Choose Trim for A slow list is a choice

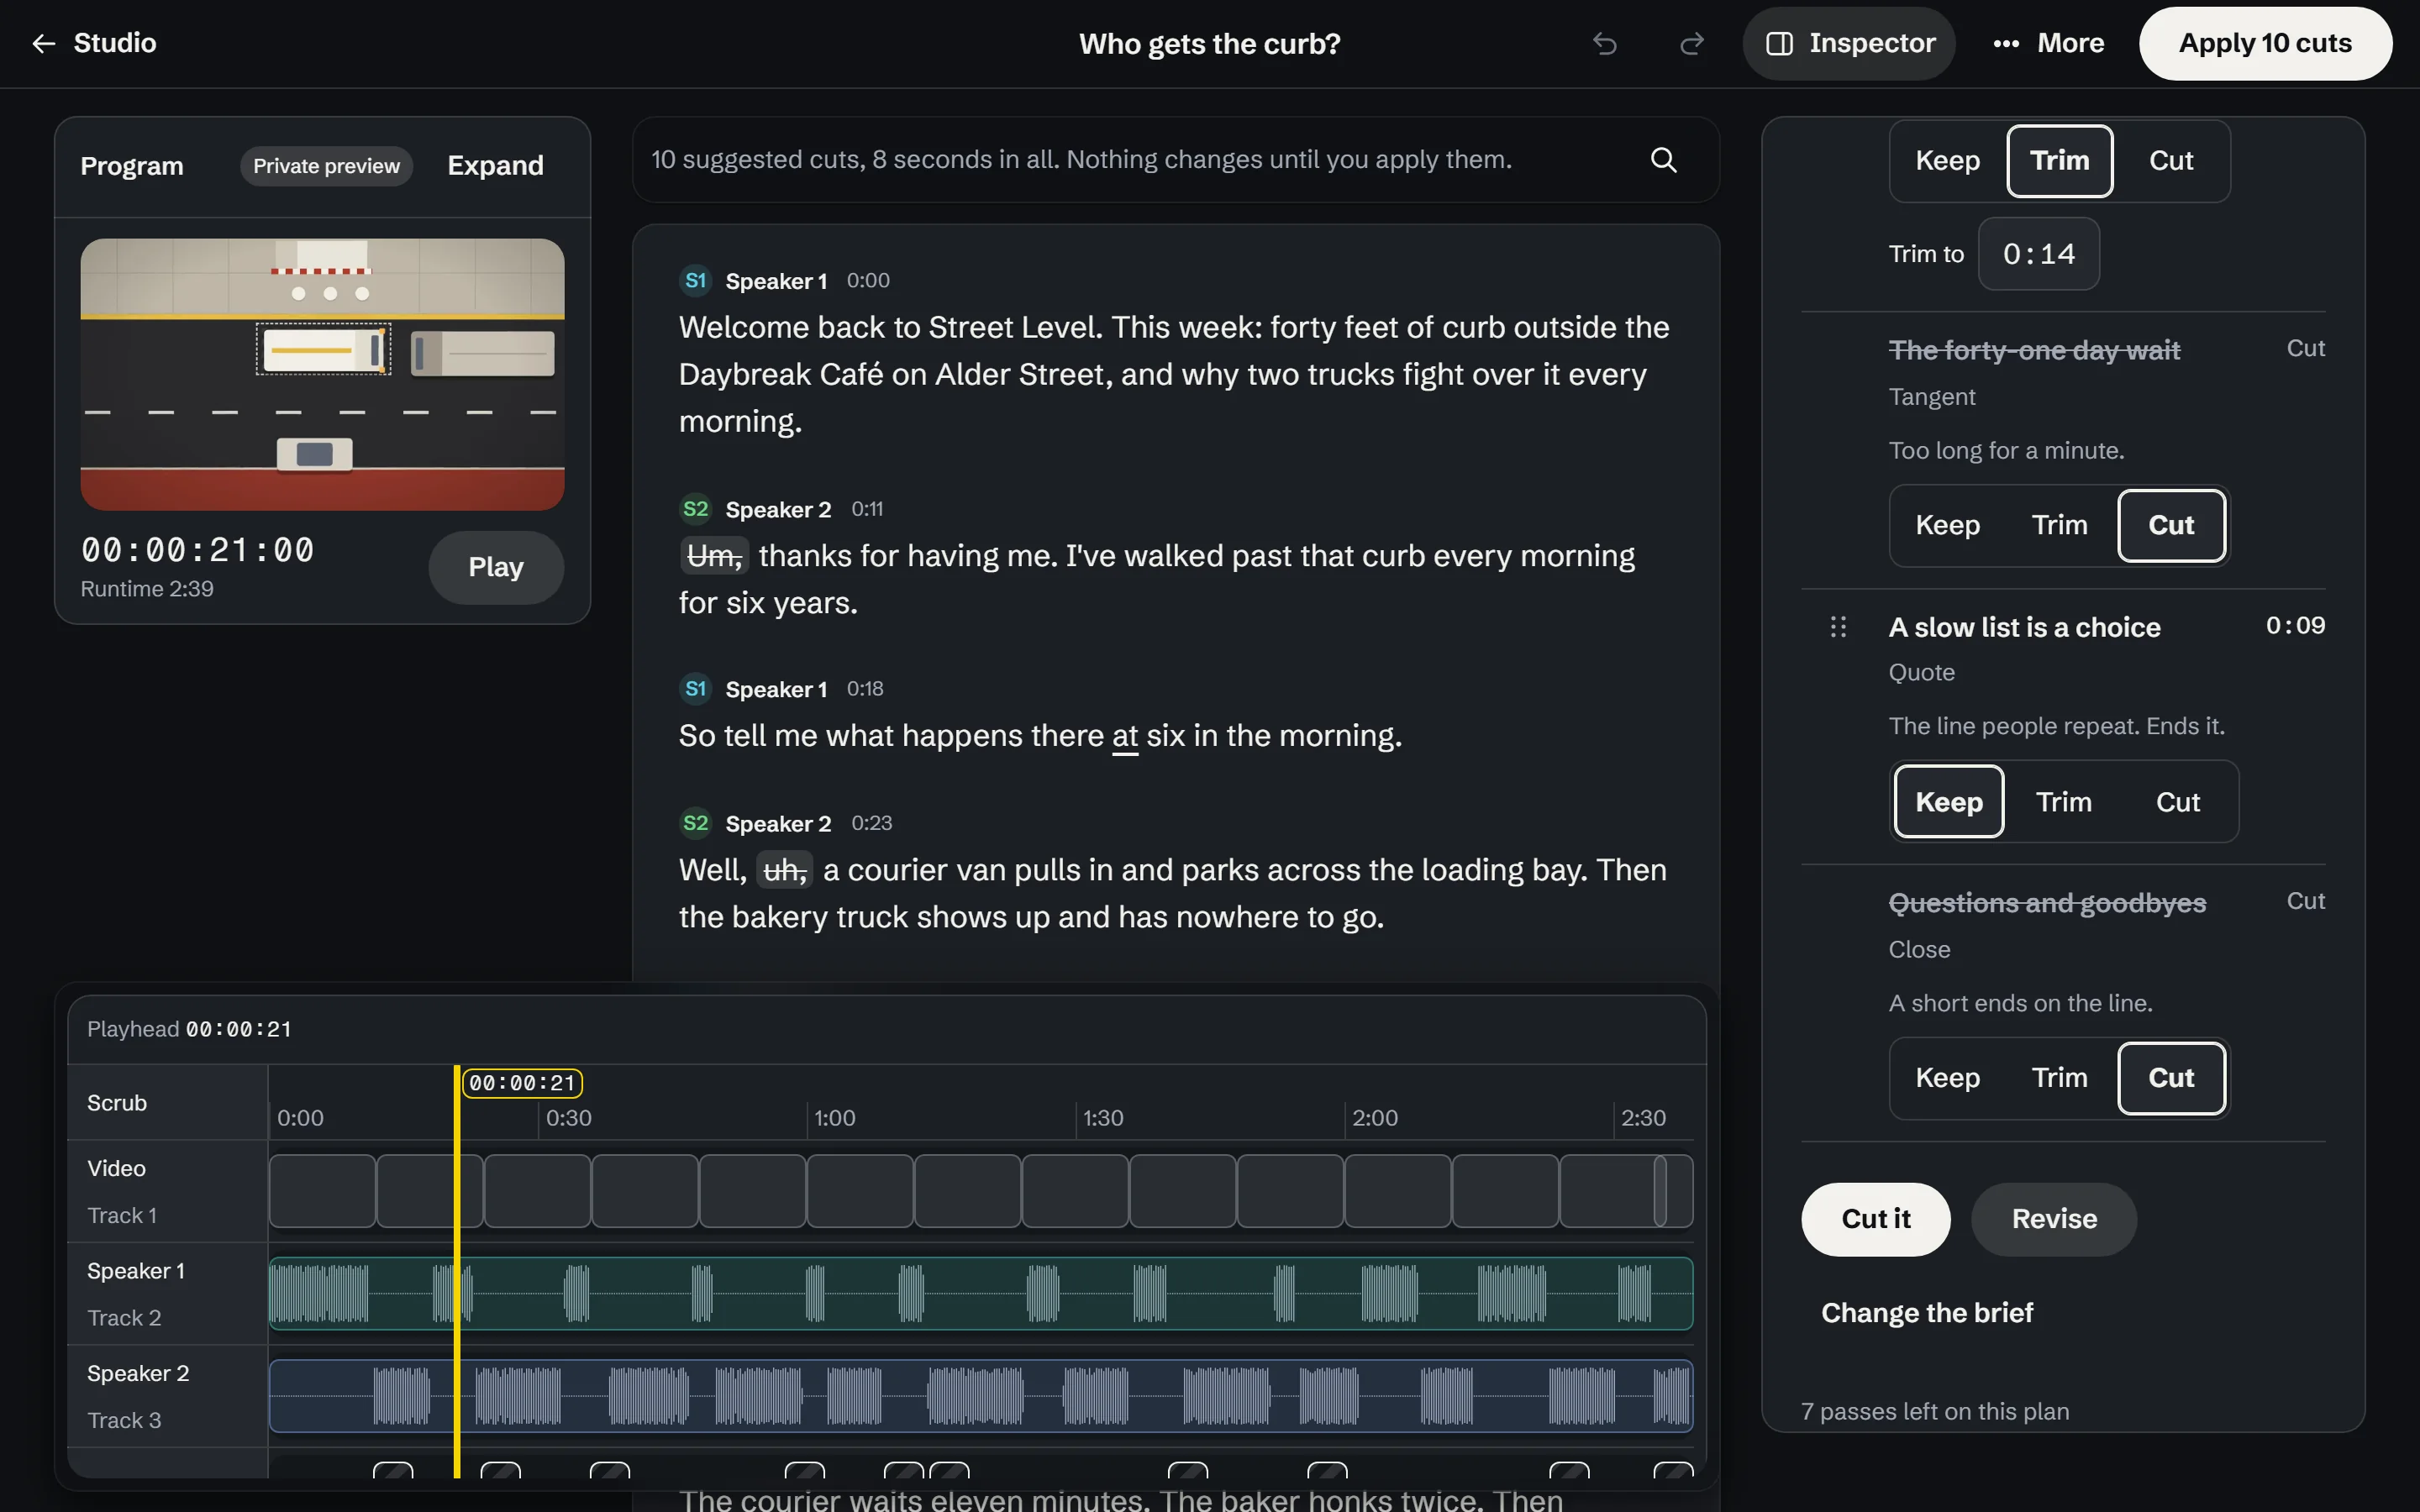coord(2063,802)
